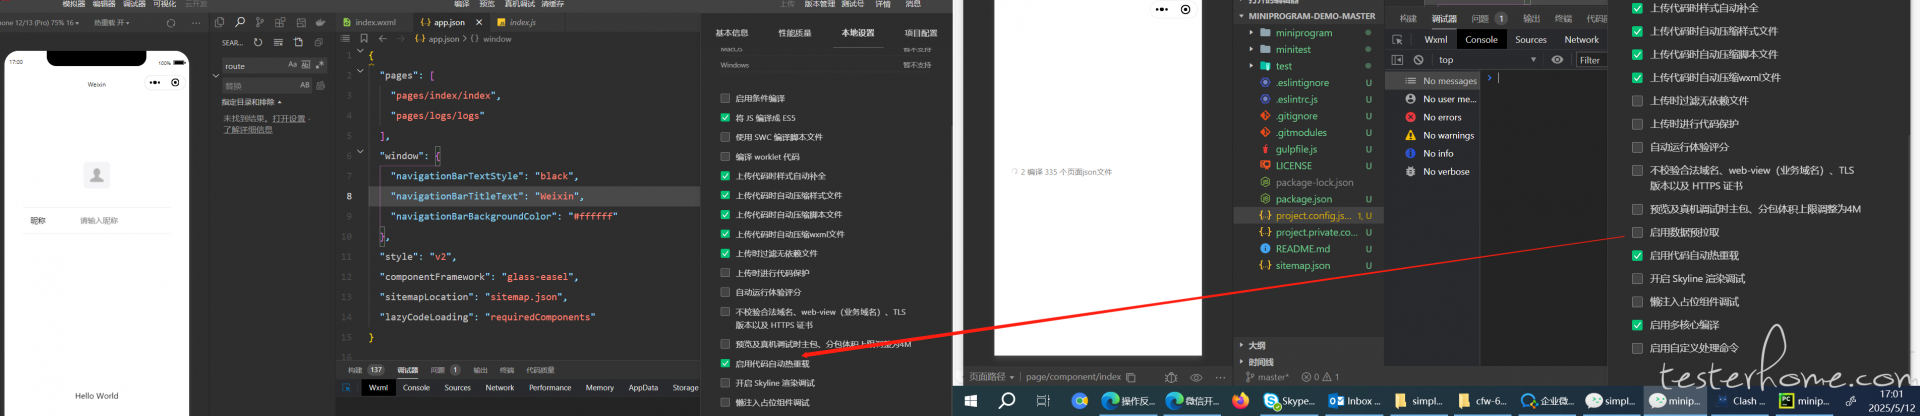The height and width of the screenshot is (416, 1920).
Task: Click the capsule close circle in Weixin simulator
Action: [175, 82]
